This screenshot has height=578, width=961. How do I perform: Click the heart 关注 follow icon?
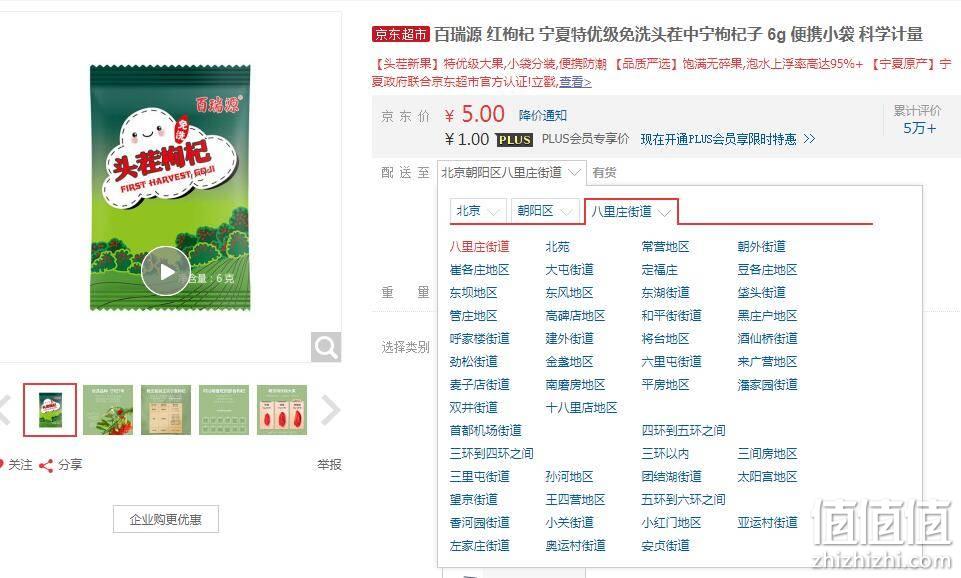point(2,465)
